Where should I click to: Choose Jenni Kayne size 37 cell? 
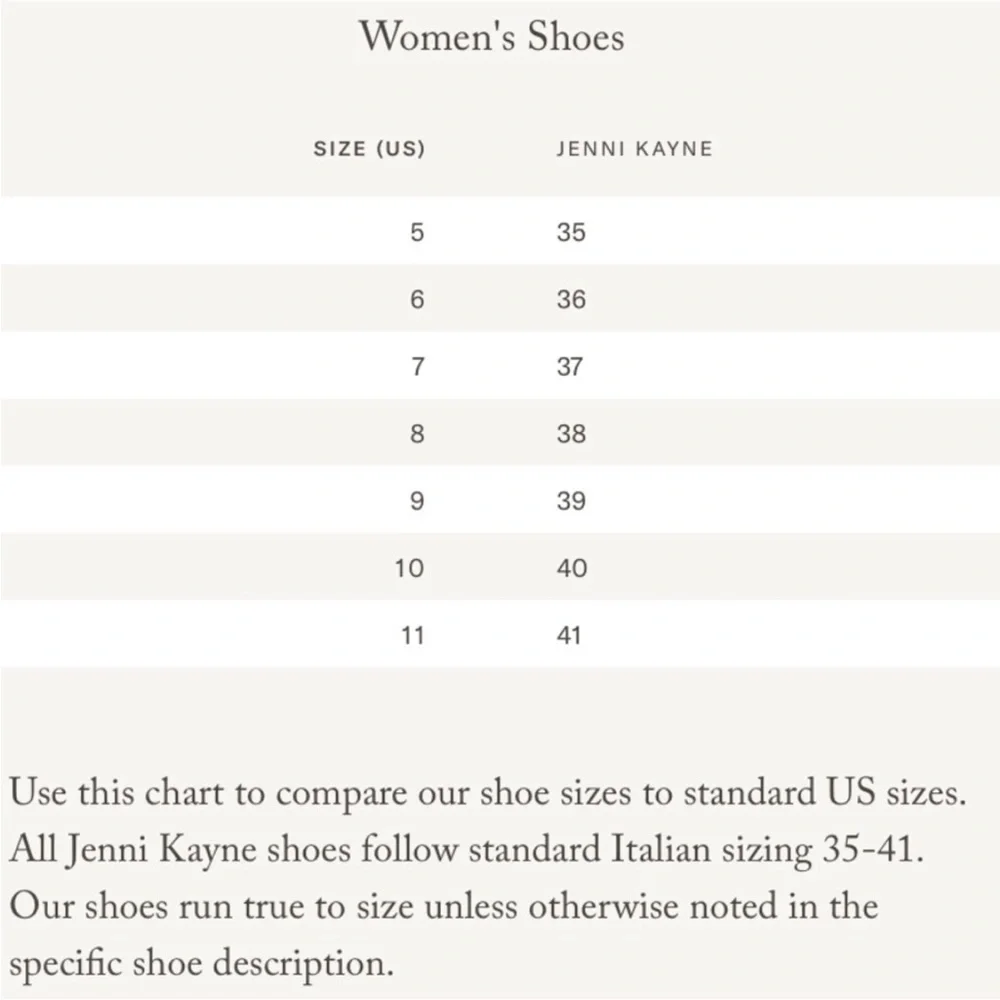[x=570, y=367]
